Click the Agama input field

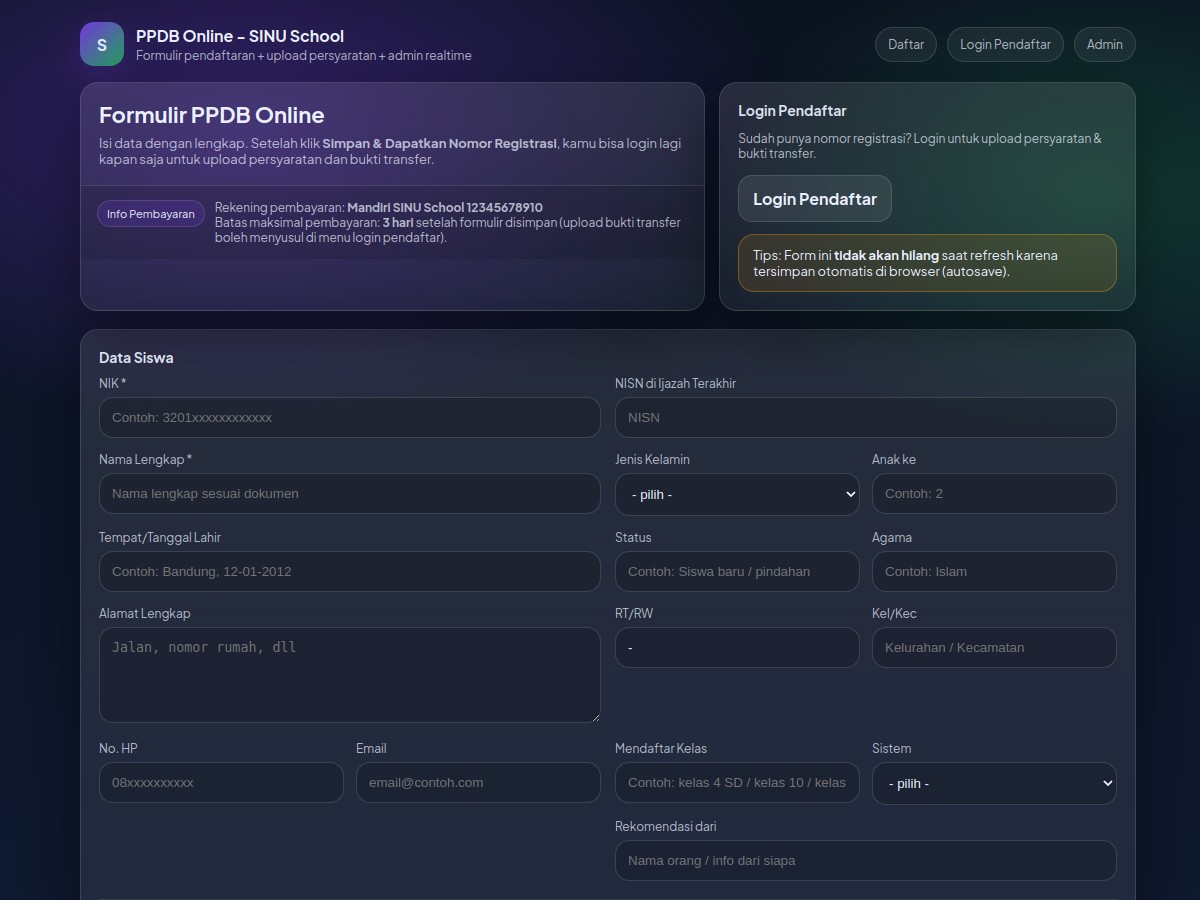(994, 571)
